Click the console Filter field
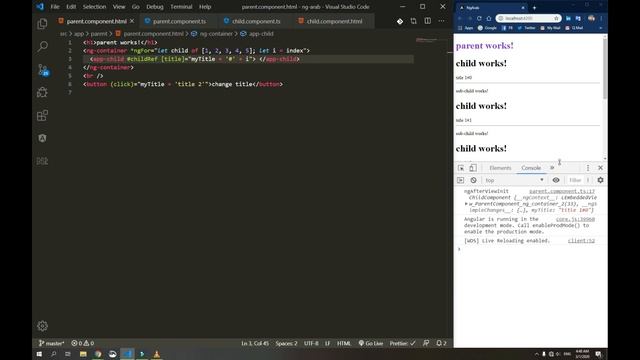This screenshot has width=640, height=360. pos(575,180)
